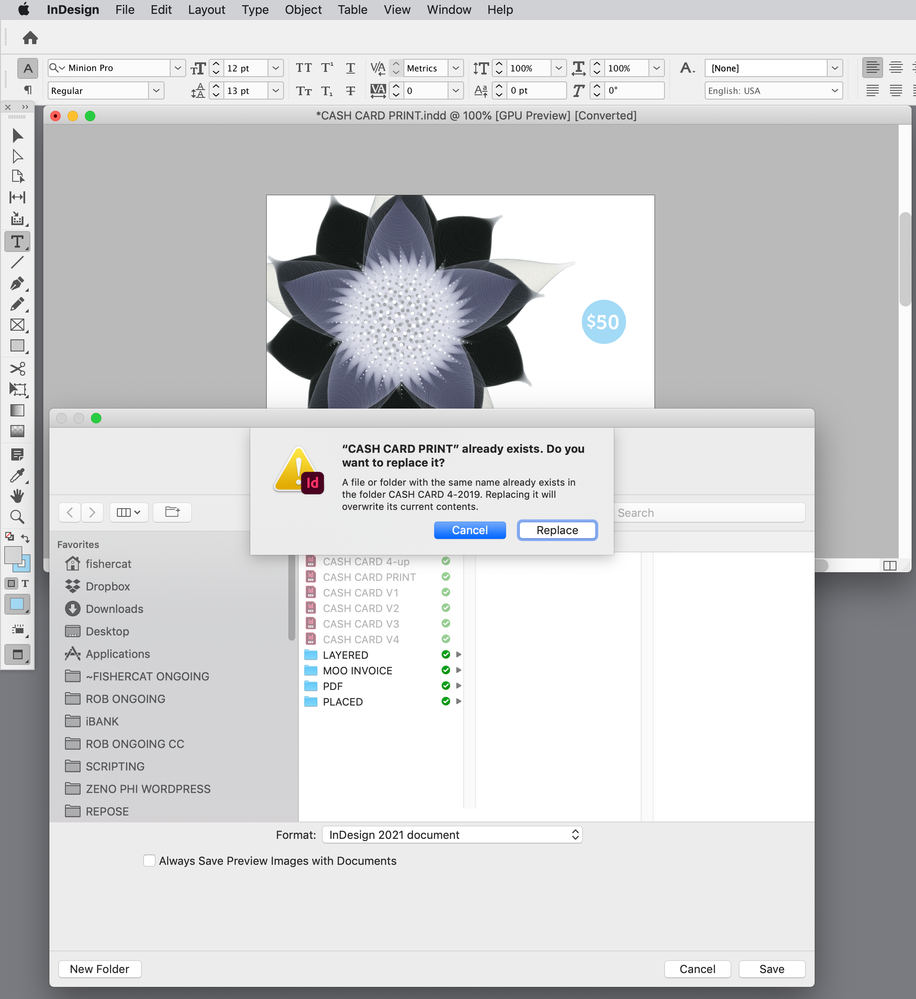Go back with the save dialog back arrow

tap(70, 512)
